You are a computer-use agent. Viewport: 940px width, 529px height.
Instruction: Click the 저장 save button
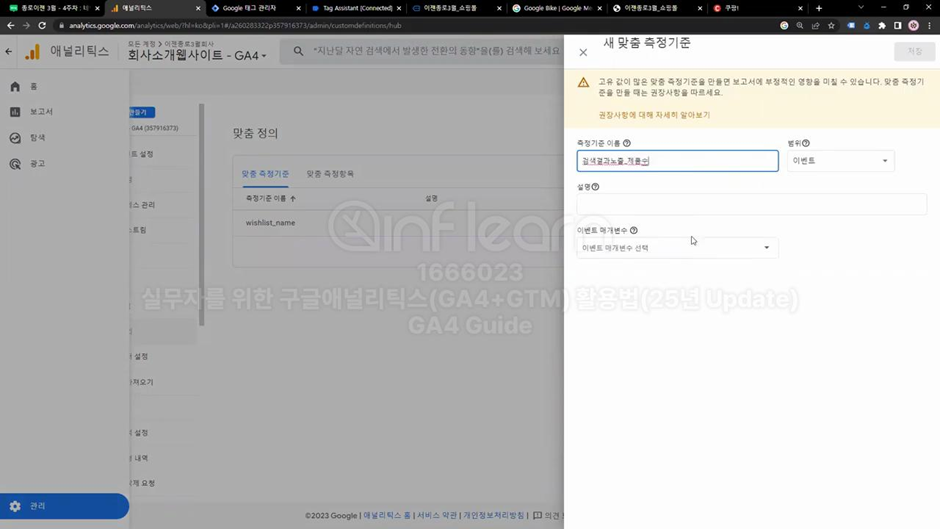(x=914, y=52)
